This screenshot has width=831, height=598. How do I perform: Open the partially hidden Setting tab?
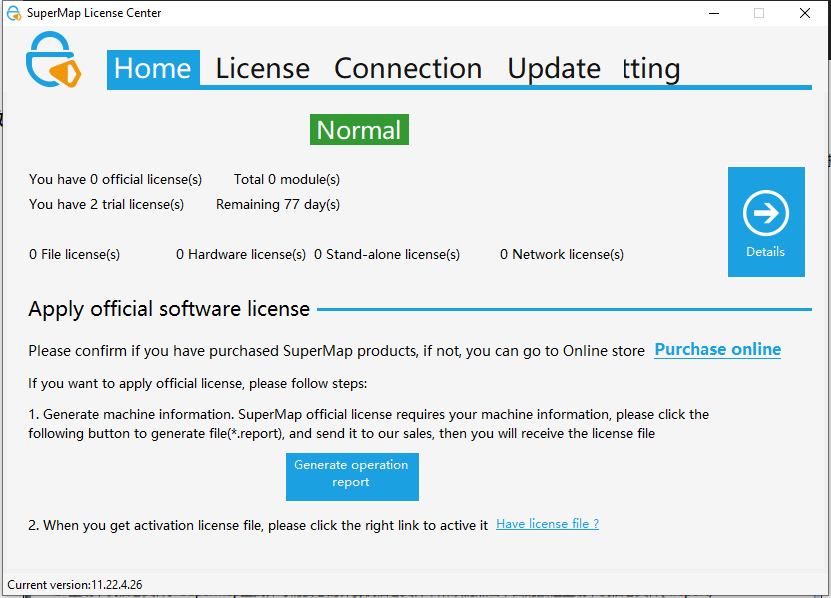(651, 68)
